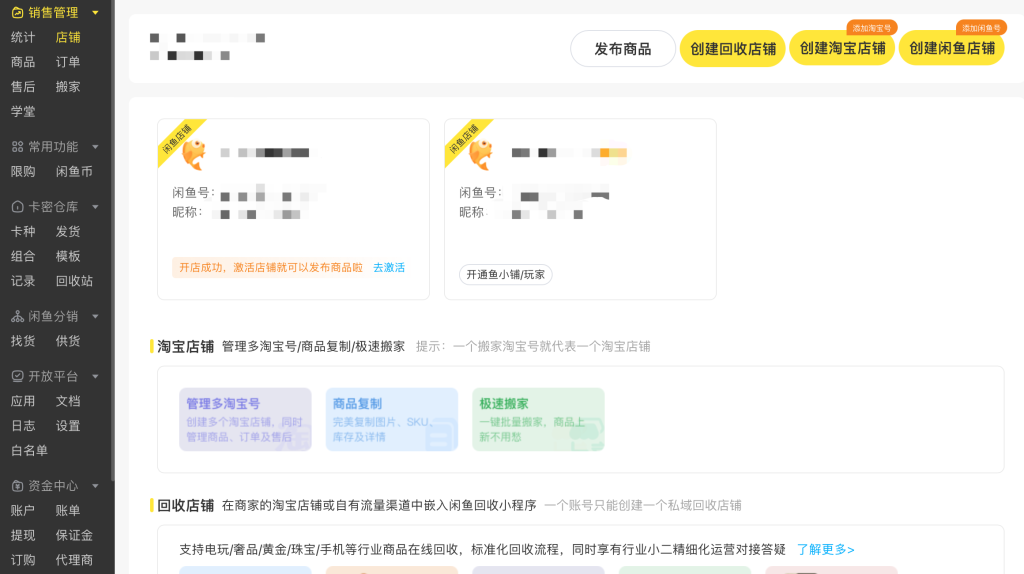Open the 管理多淘宝号 card
Screen dimensions: 1024x574
246,420
